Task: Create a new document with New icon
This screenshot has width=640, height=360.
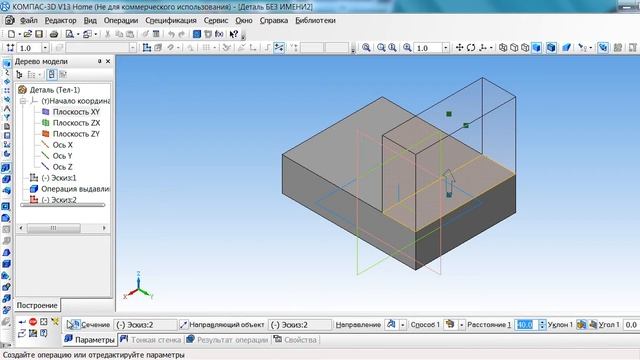Action: [x=11, y=34]
